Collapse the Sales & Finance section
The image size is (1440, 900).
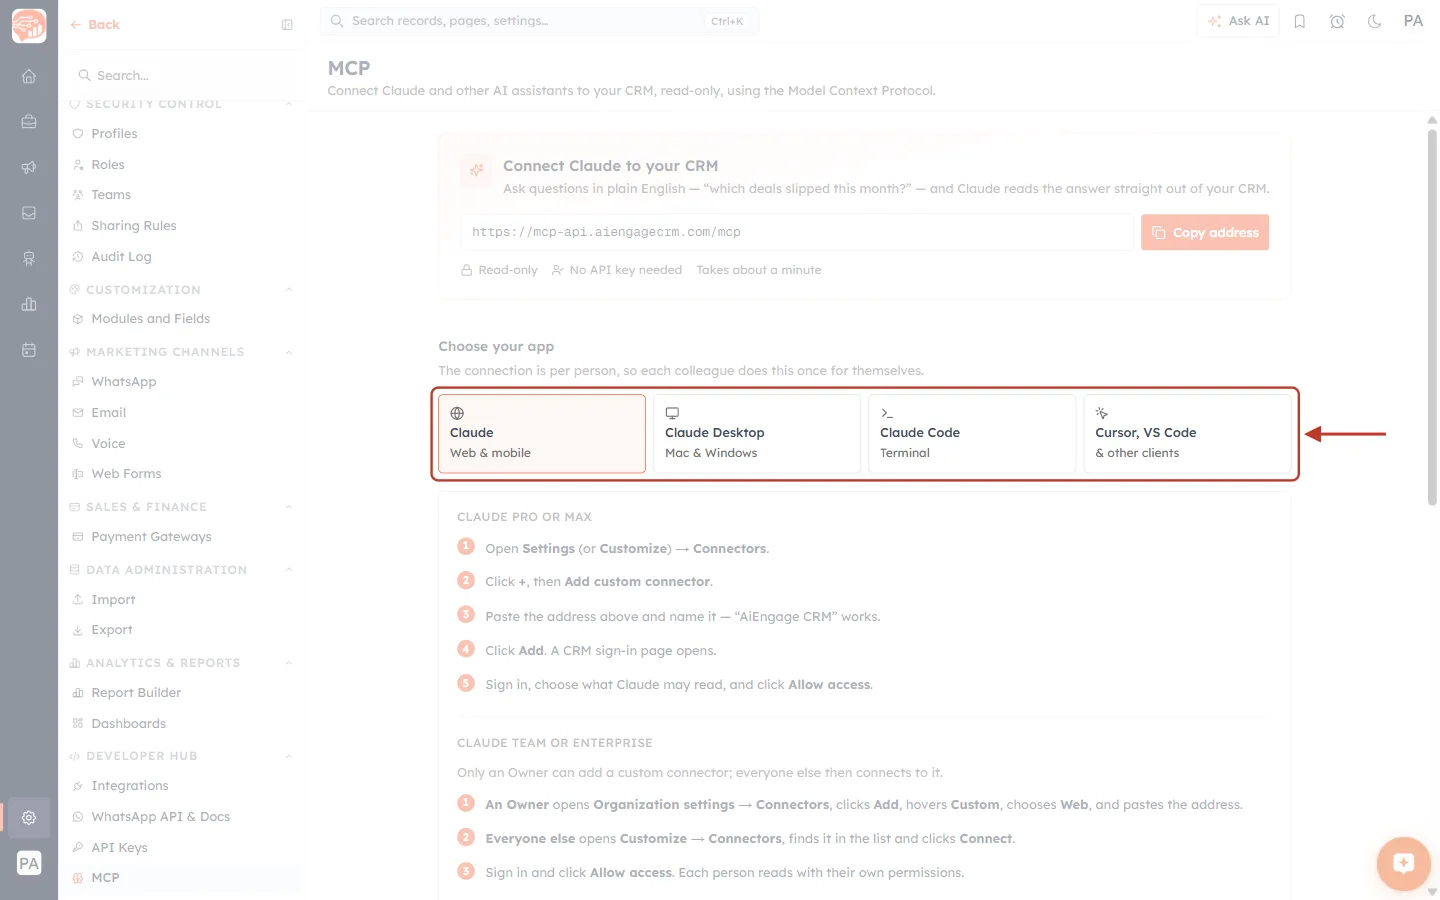(289, 507)
